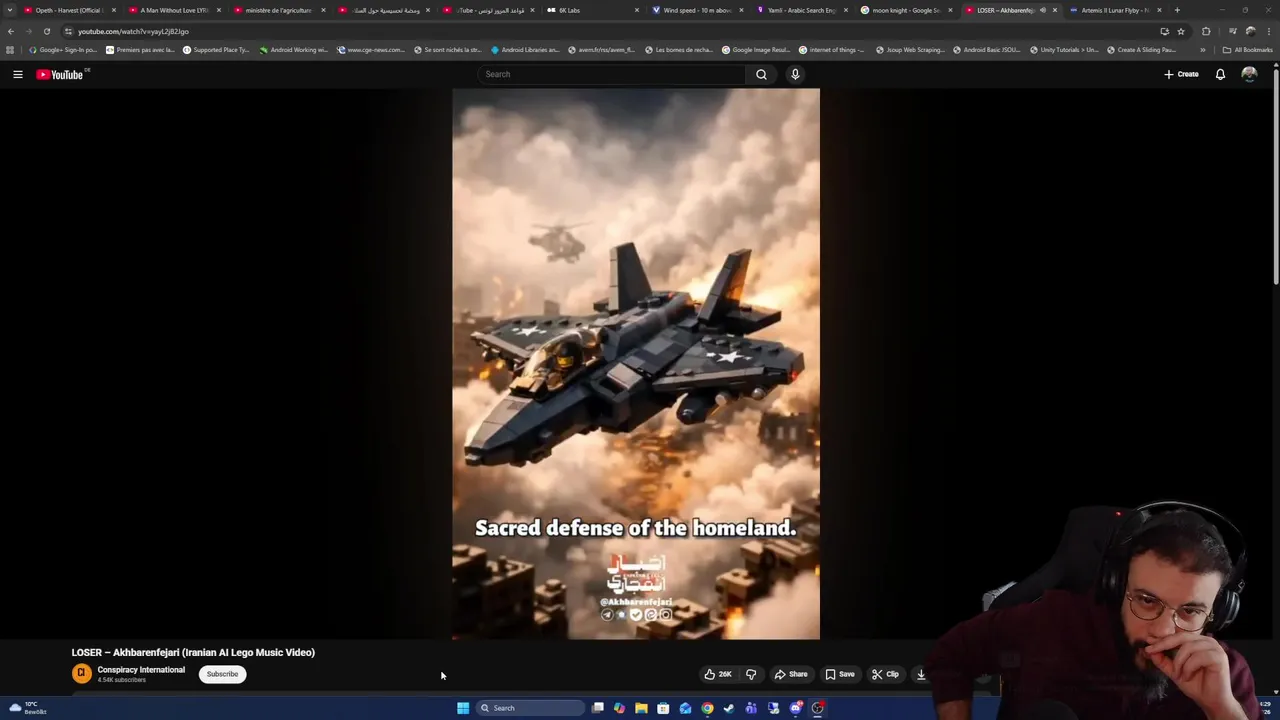Bookmark this page with the star icon
The width and height of the screenshot is (1280, 720).
[x=1181, y=31]
